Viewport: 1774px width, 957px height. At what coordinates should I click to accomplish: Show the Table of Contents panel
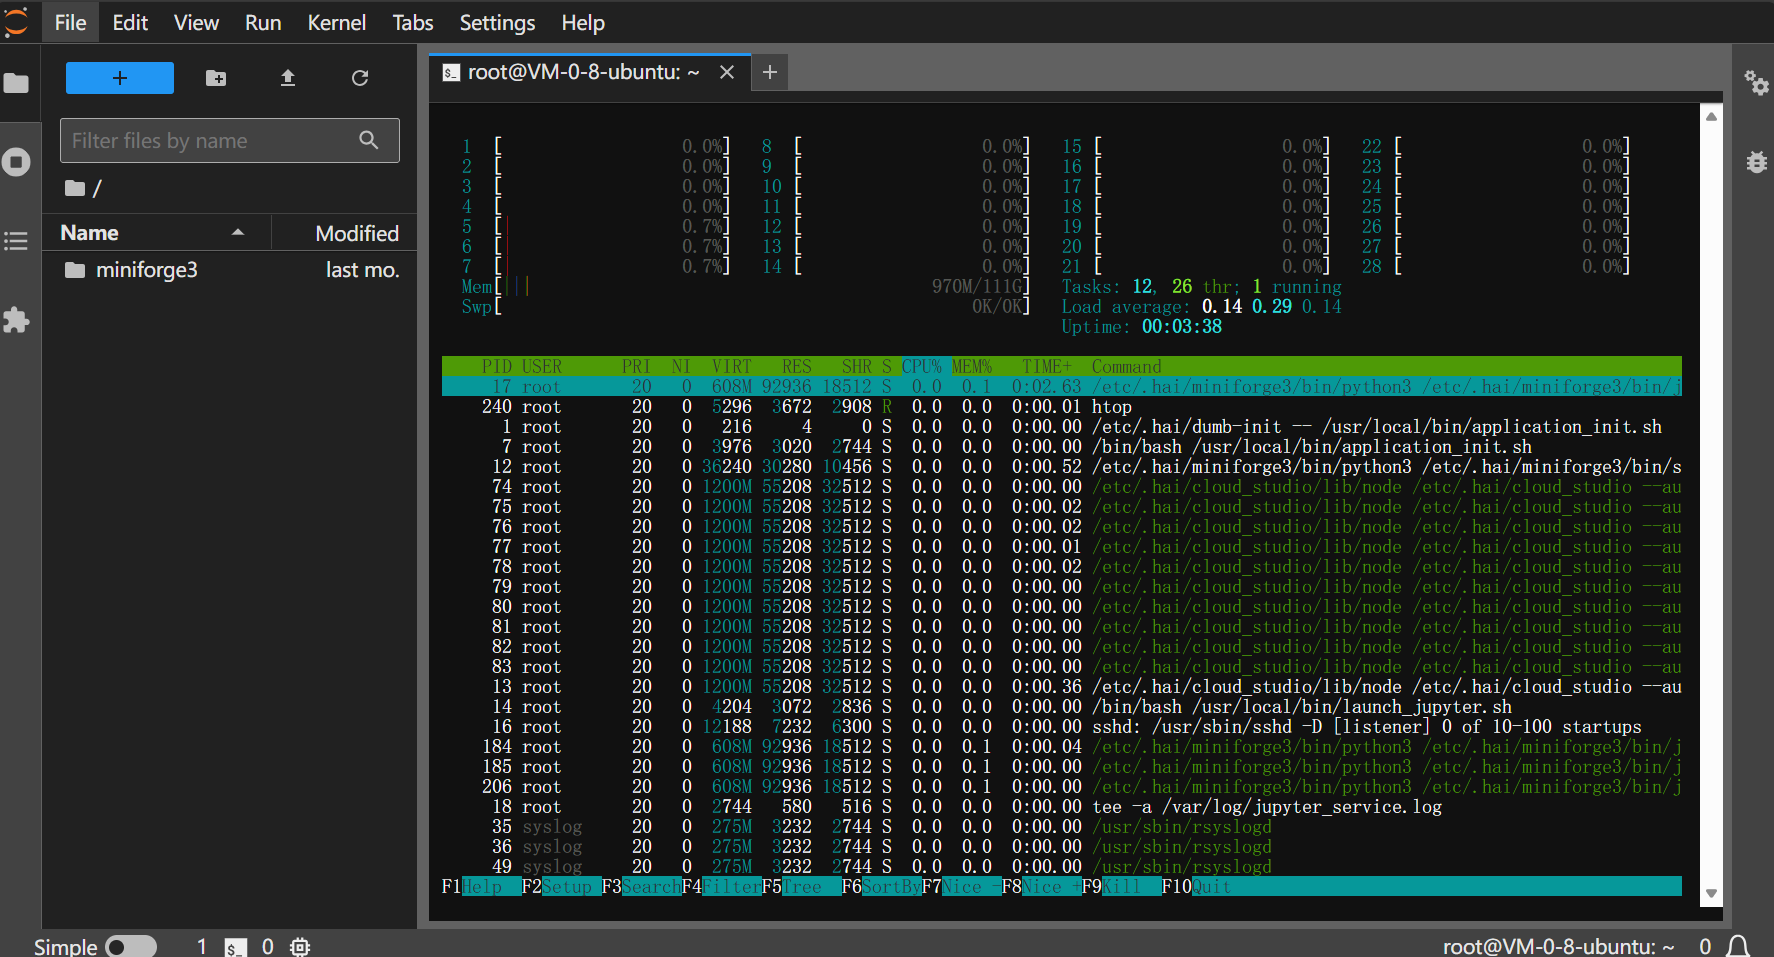[16, 241]
